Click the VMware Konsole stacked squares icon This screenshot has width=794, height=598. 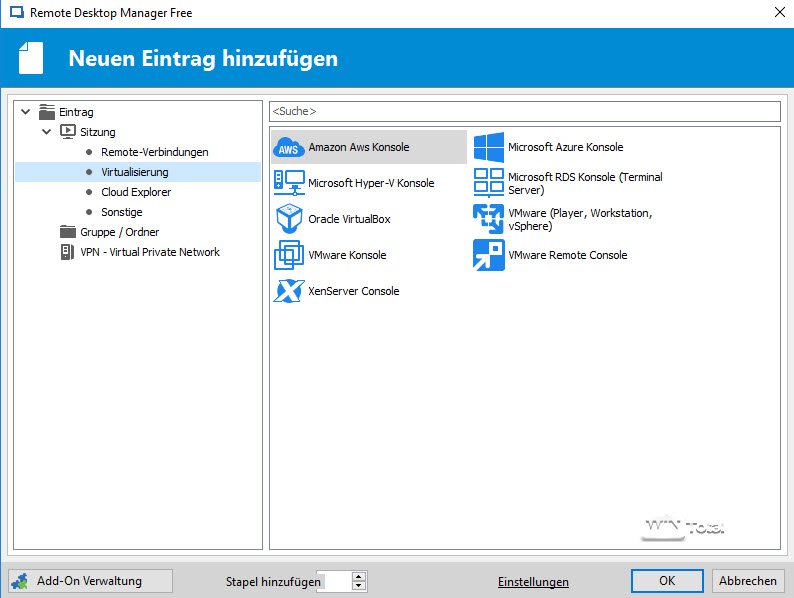click(x=289, y=255)
